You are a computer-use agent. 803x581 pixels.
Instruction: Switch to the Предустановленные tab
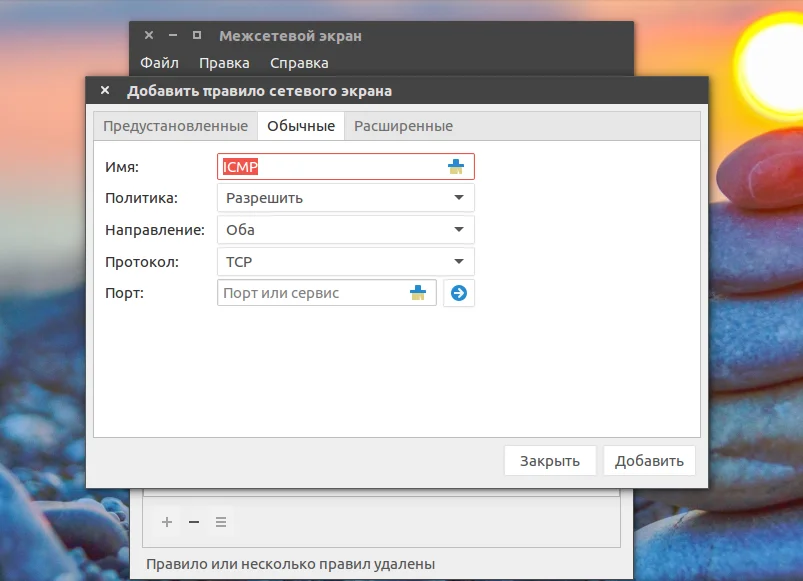point(176,126)
